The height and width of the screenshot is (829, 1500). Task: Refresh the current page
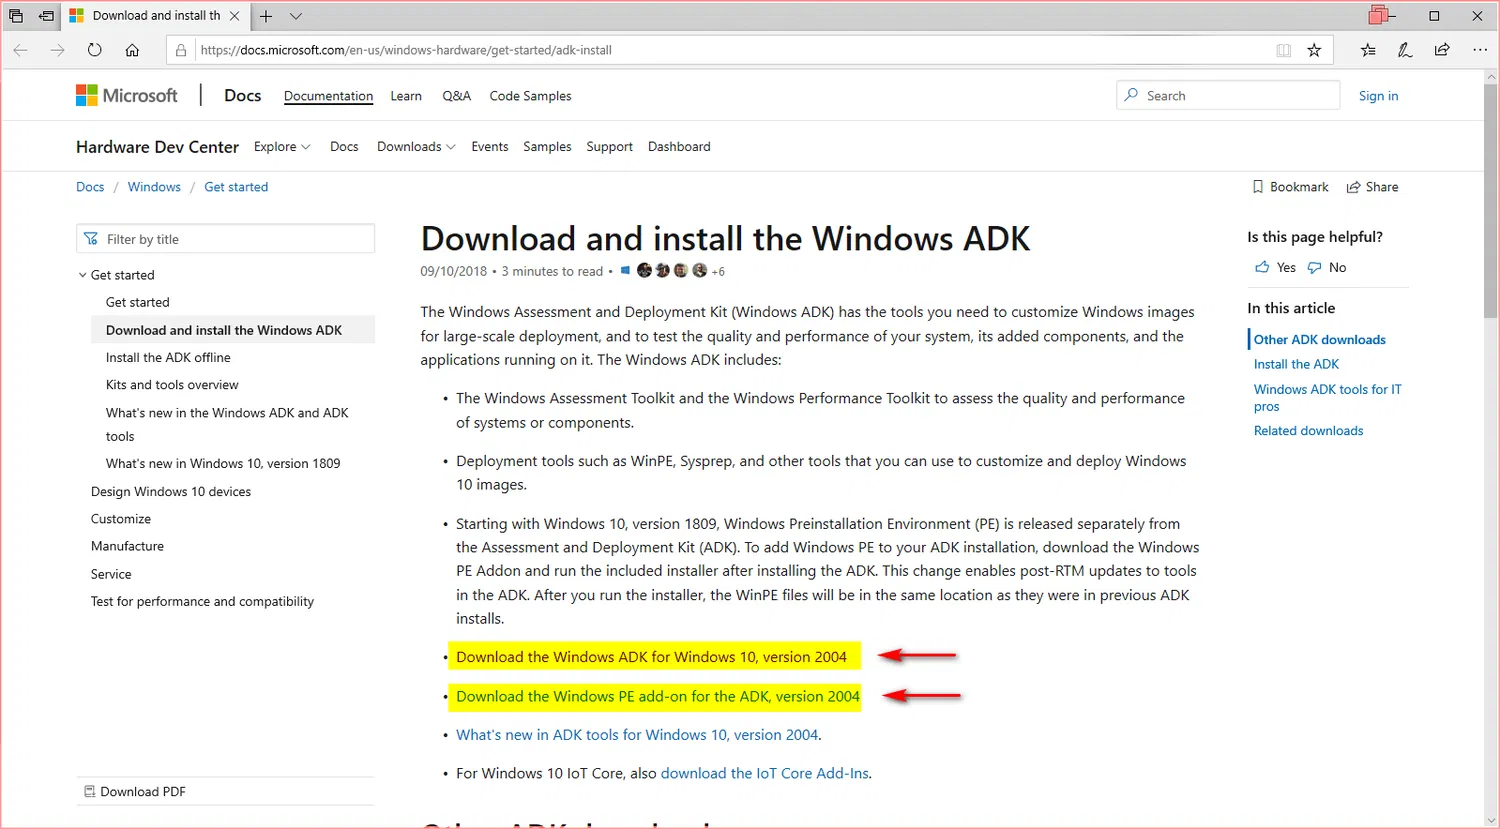[95, 50]
